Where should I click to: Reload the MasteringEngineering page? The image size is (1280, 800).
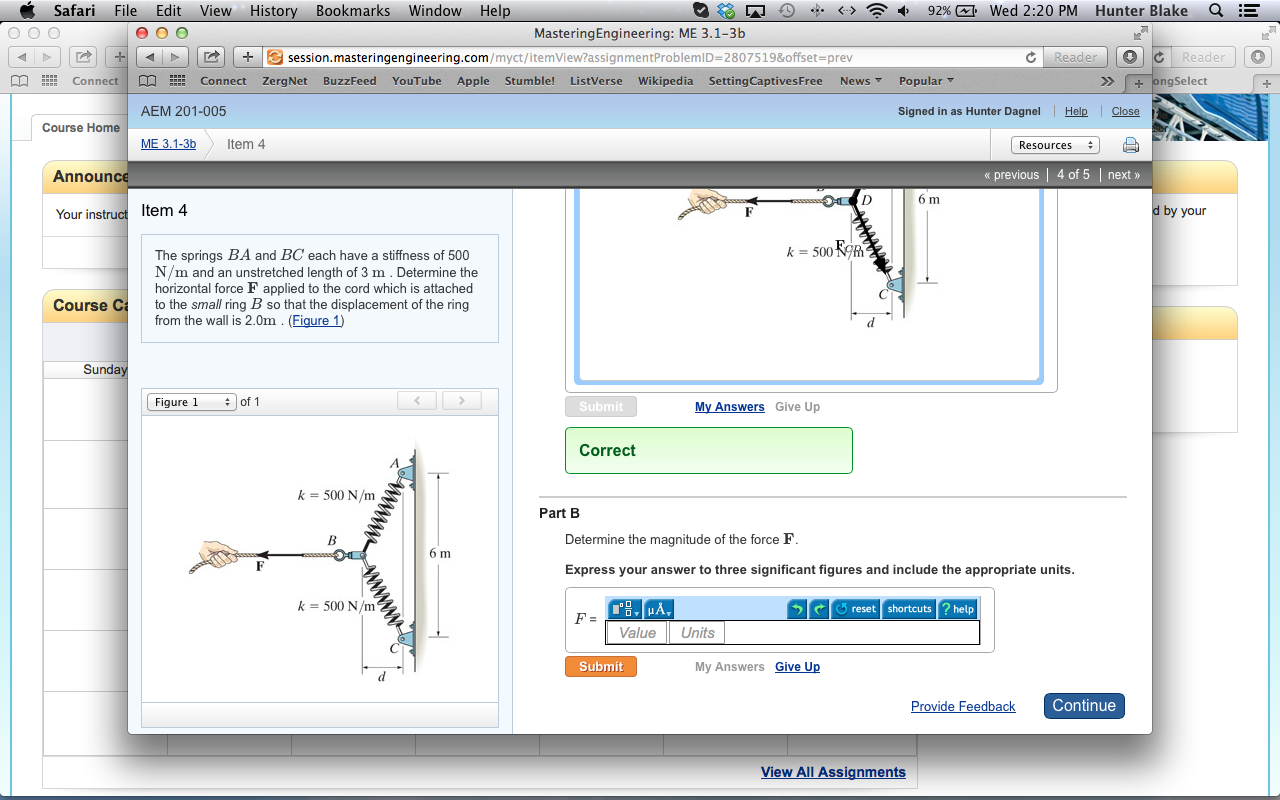[1031, 58]
